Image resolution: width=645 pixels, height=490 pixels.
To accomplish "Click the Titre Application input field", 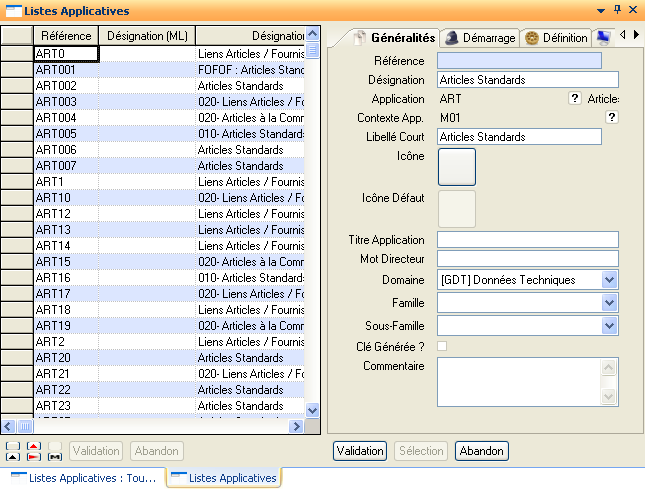I will pyautogui.click(x=527, y=239).
